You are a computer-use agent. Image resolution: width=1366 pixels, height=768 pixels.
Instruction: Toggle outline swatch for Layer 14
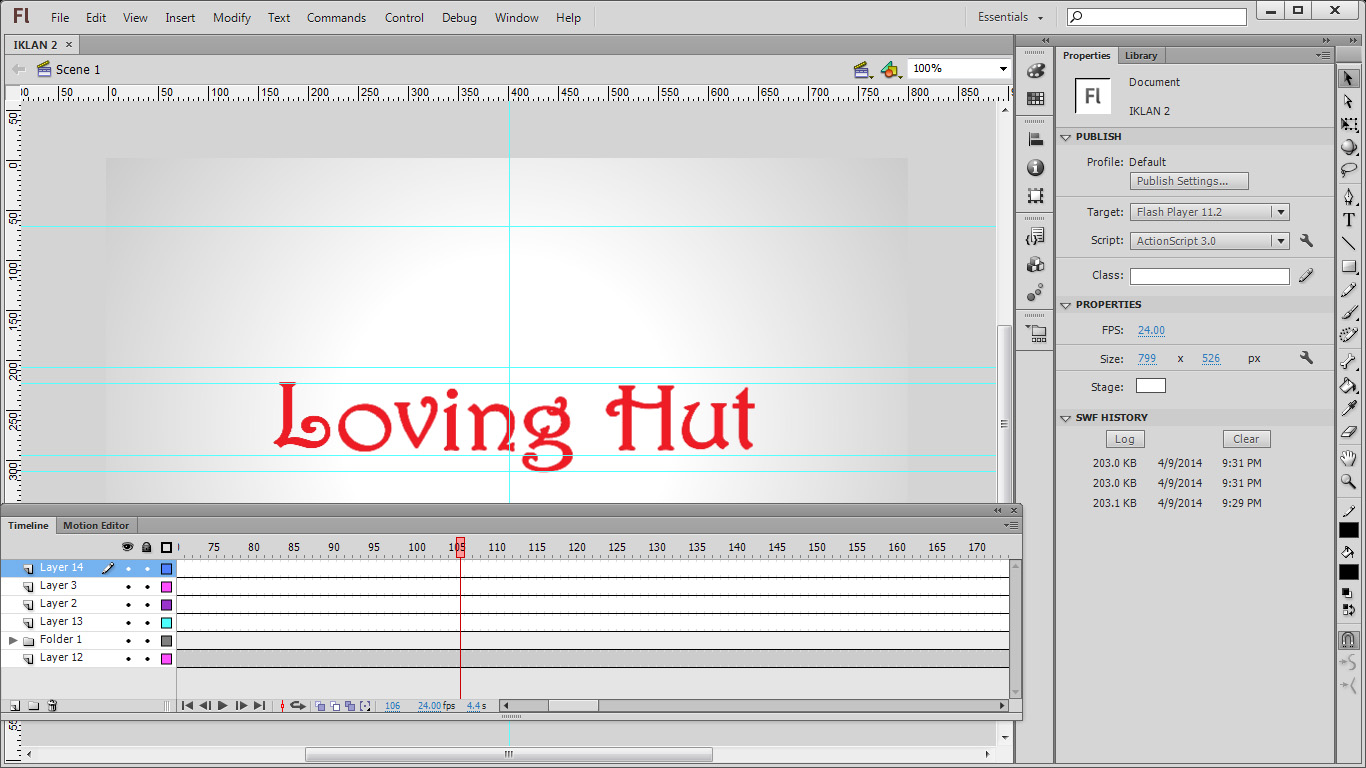pyautogui.click(x=166, y=569)
